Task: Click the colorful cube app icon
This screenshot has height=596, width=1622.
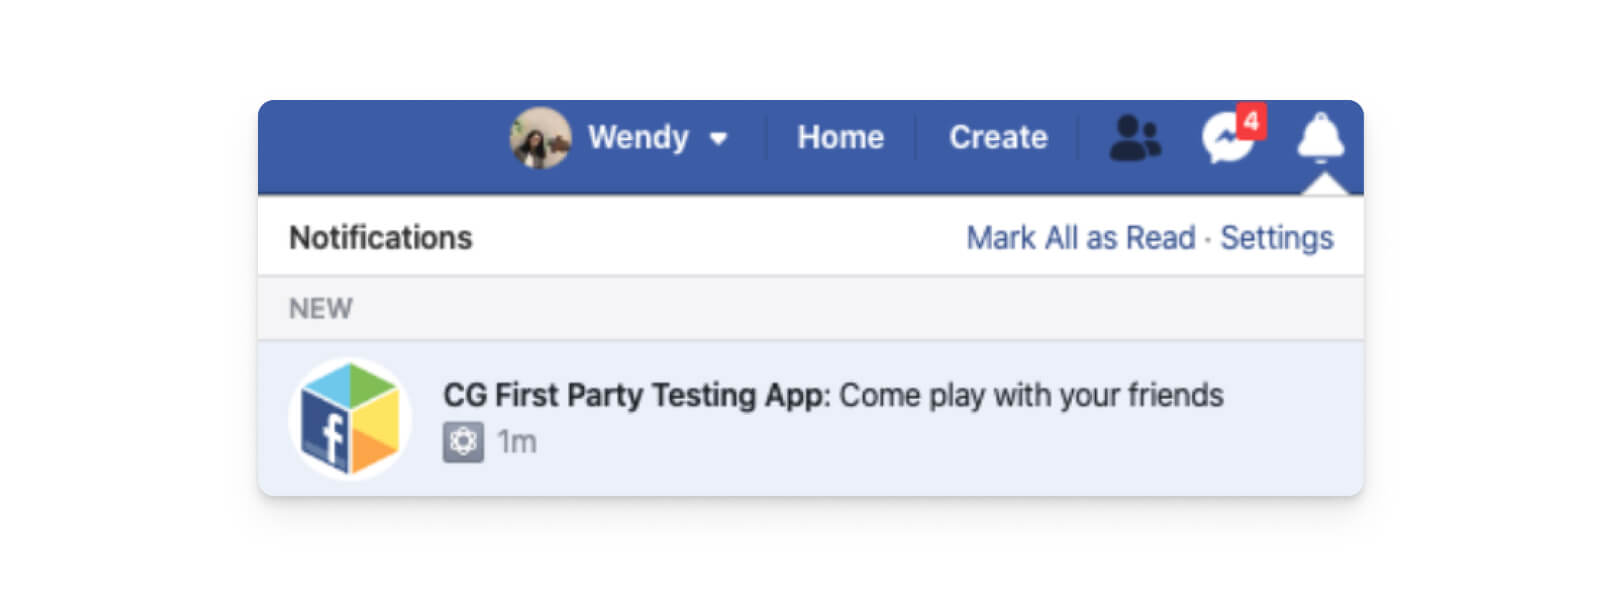Action: coord(350,419)
